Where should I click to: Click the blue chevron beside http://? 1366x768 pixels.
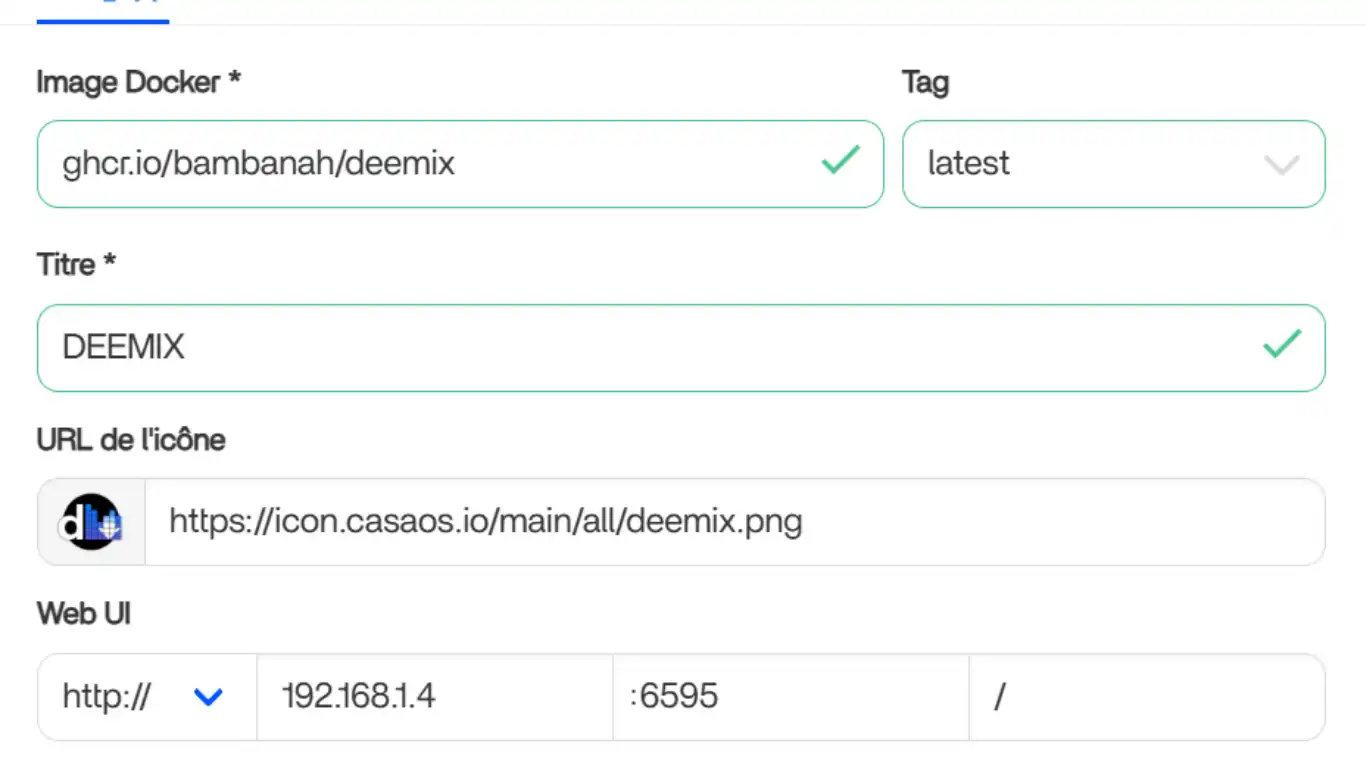(x=208, y=697)
